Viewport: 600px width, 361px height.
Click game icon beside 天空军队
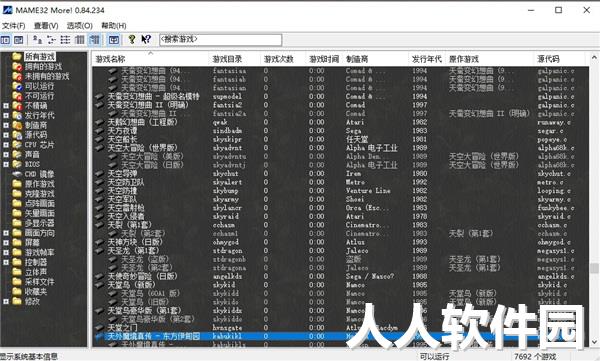pos(99,199)
